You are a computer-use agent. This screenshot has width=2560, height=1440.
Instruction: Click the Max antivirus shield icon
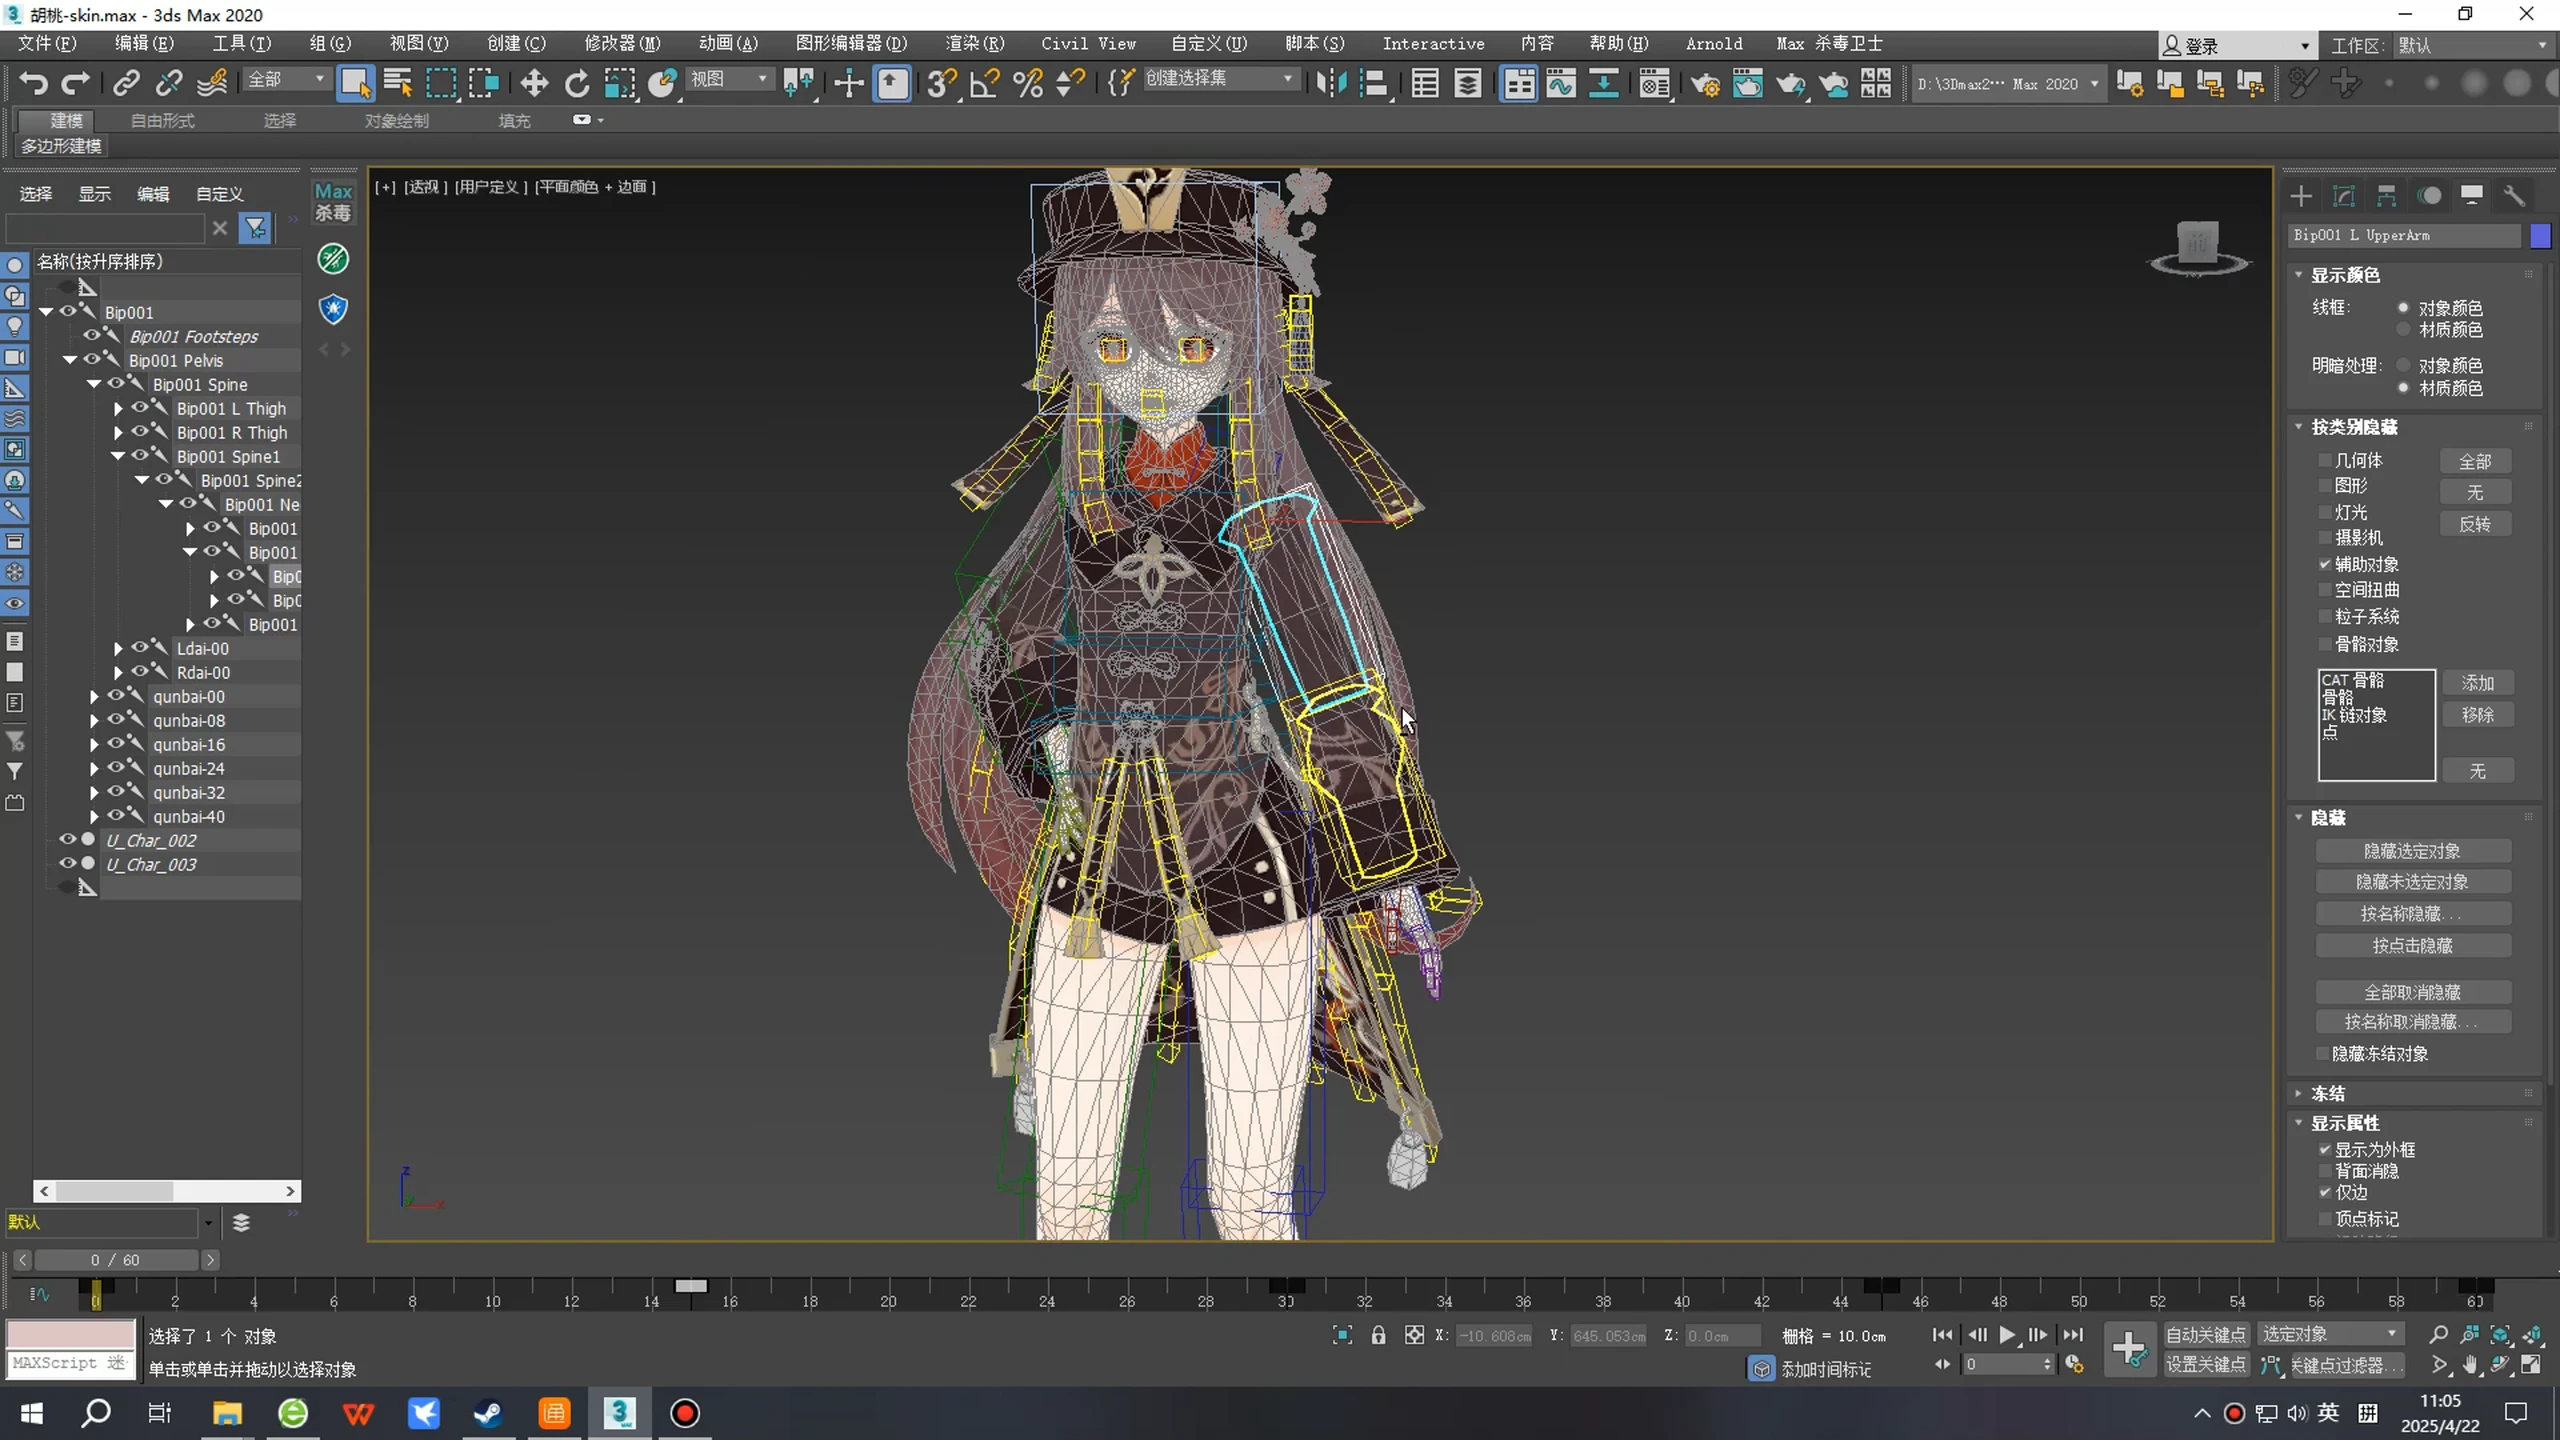click(x=333, y=309)
